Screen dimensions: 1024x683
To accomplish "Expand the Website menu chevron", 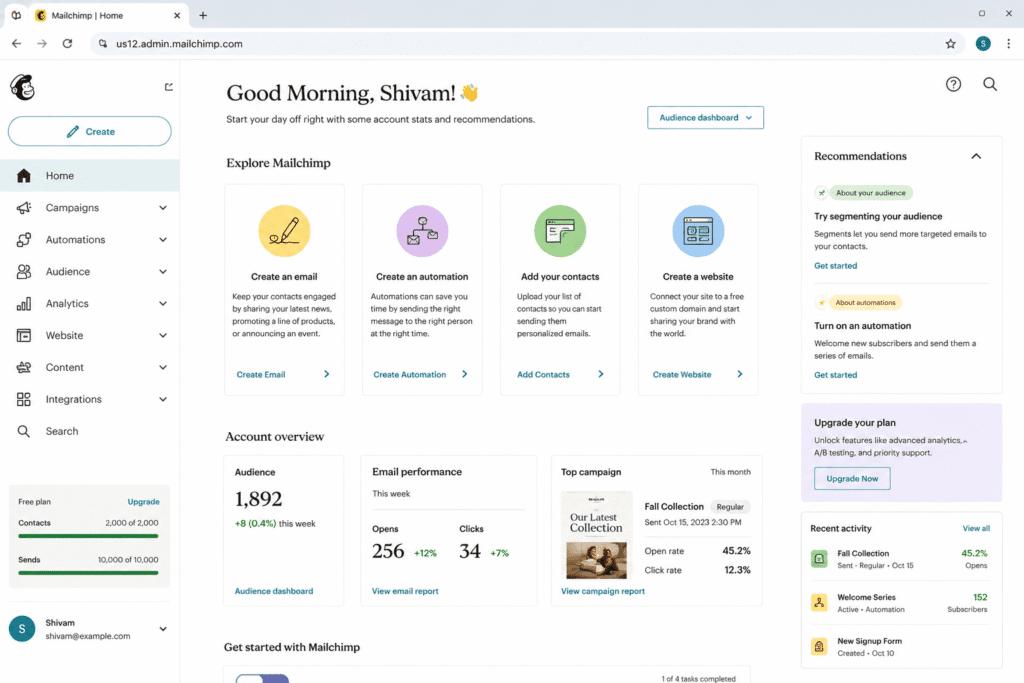I will [163, 336].
